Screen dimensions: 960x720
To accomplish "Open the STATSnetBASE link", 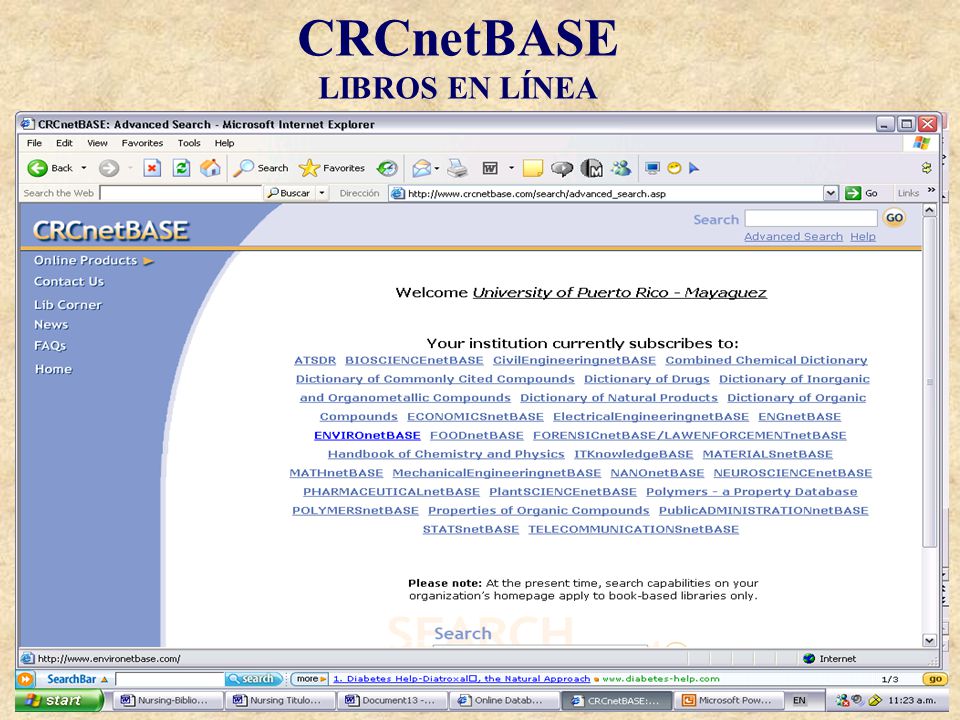I will pyautogui.click(x=471, y=530).
